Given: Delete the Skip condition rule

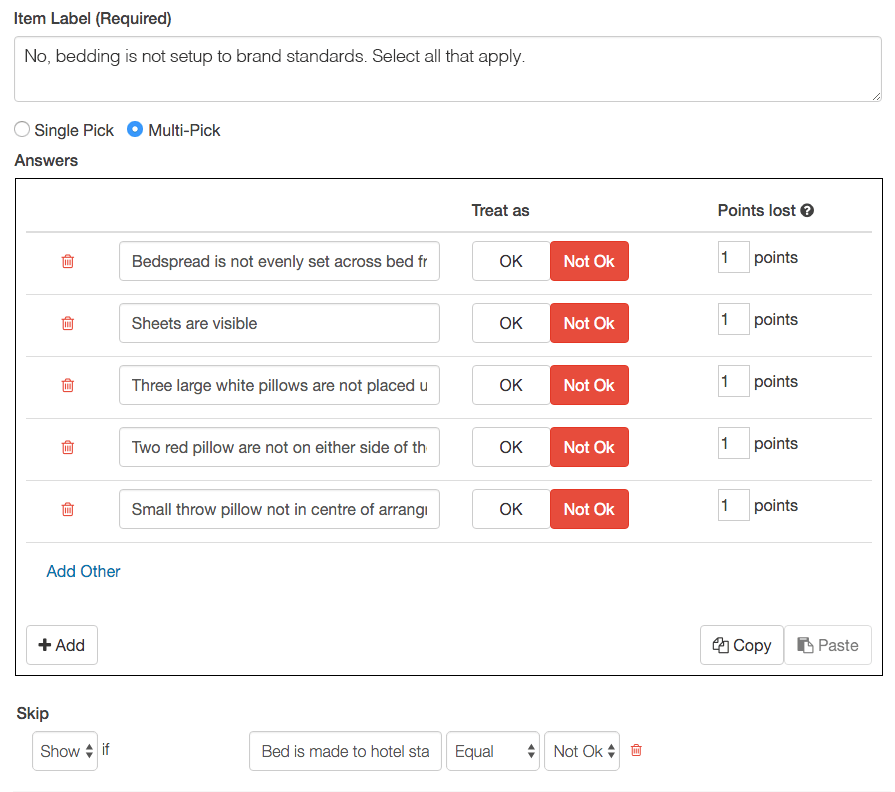Looking at the screenshot, I should [x=636, y=750].
